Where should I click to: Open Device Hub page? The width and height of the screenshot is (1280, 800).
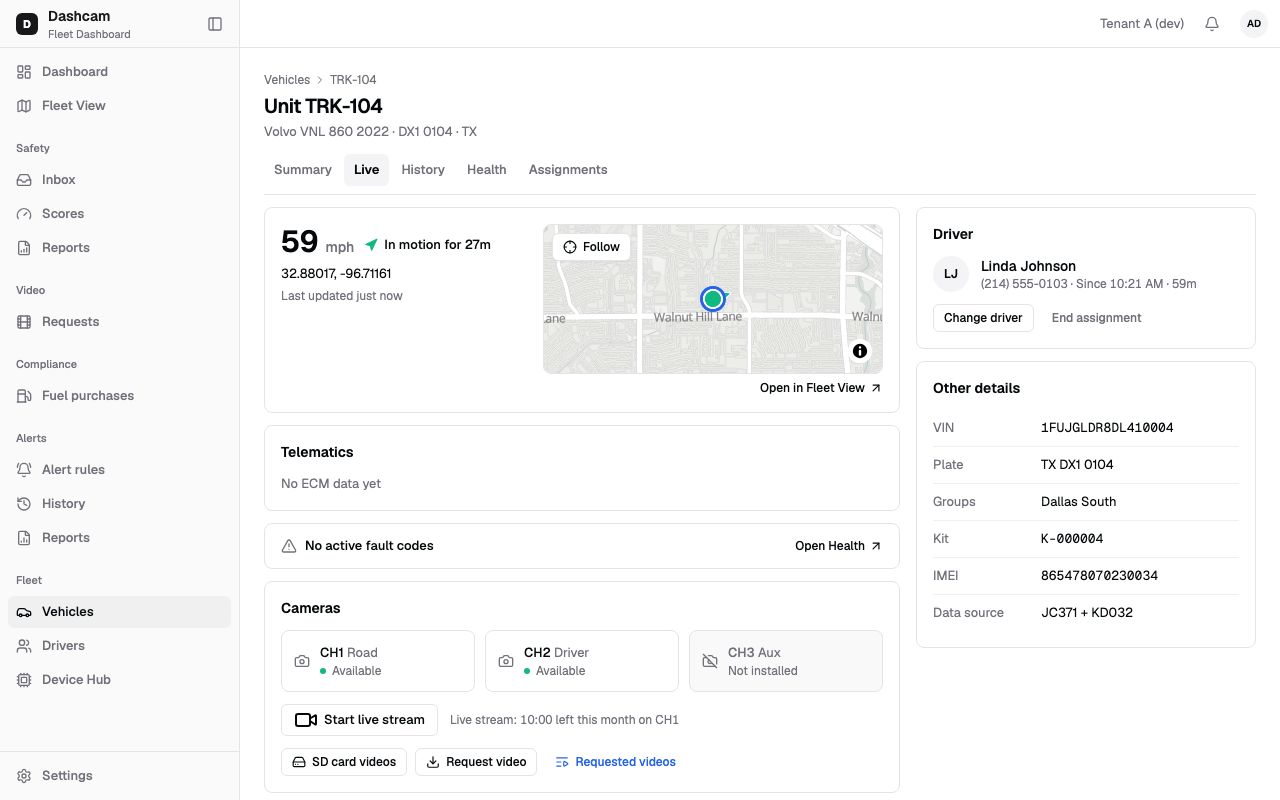[119, 680]
